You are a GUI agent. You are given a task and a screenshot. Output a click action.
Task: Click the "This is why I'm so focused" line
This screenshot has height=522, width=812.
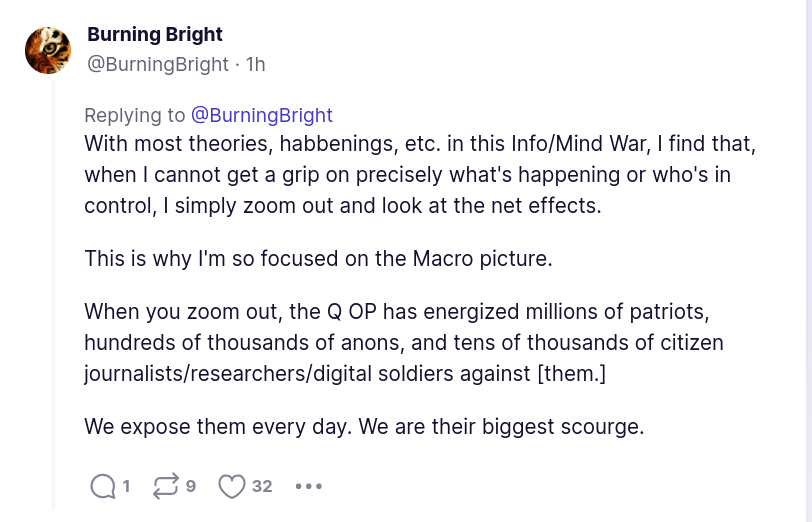pos(318,258)
